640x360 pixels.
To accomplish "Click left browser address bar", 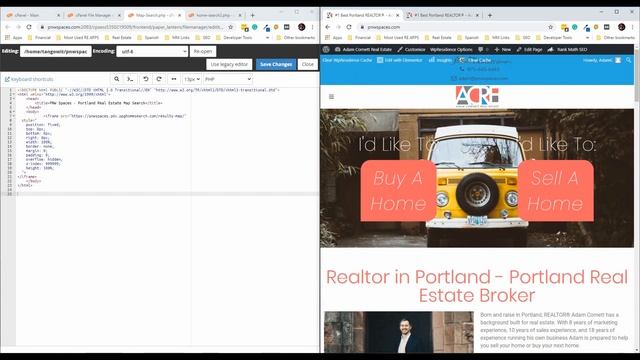I will [135, 27].
